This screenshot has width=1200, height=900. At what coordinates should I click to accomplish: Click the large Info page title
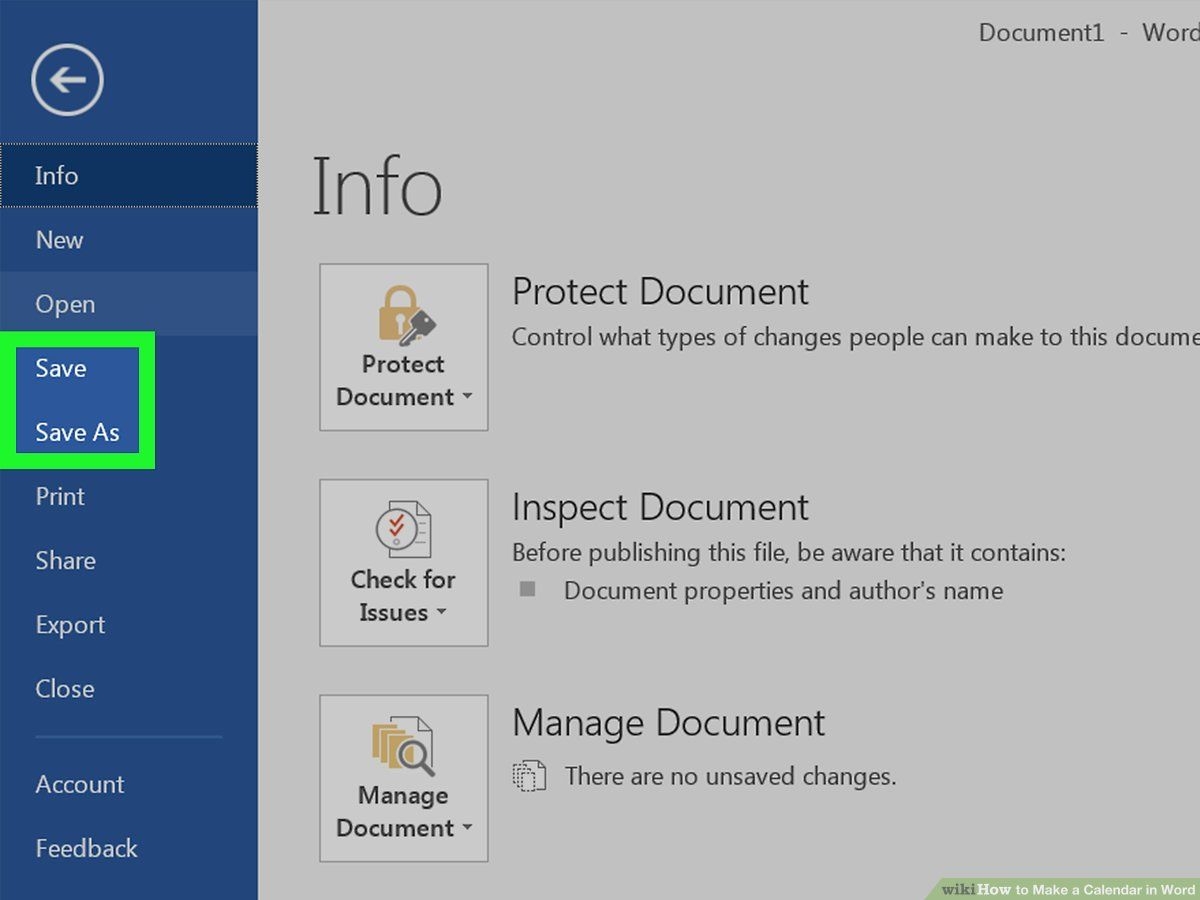(x=377, y=187)
